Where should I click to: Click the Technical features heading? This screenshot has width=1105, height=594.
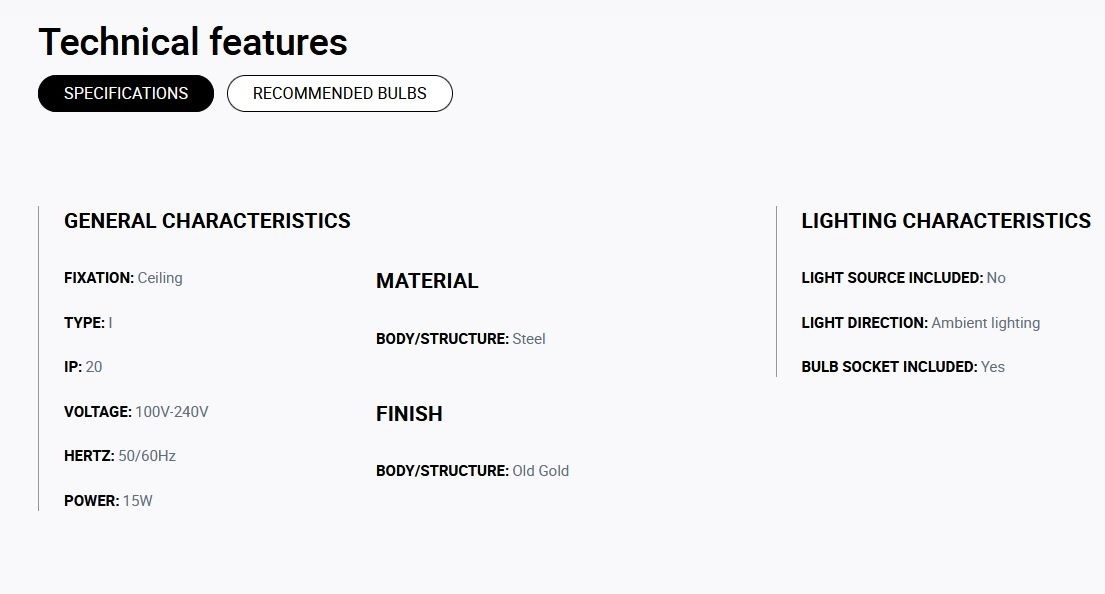[x=193, y=42]
